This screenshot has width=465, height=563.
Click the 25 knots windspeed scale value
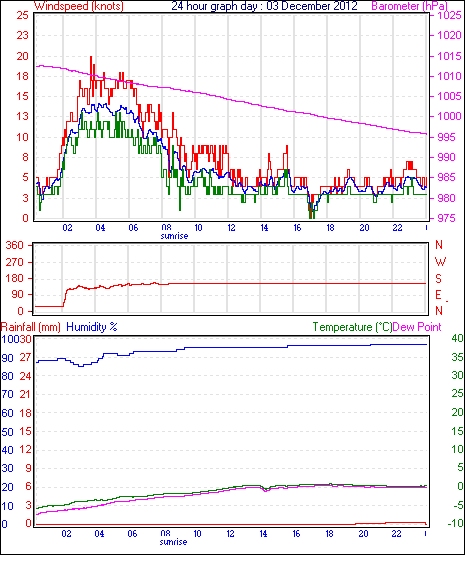[x=23, y=15]
